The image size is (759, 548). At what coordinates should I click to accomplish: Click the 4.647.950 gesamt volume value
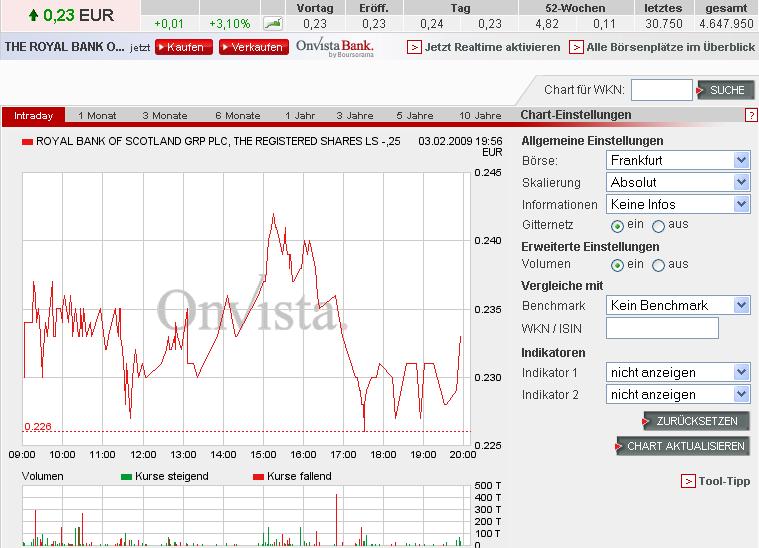726,24
